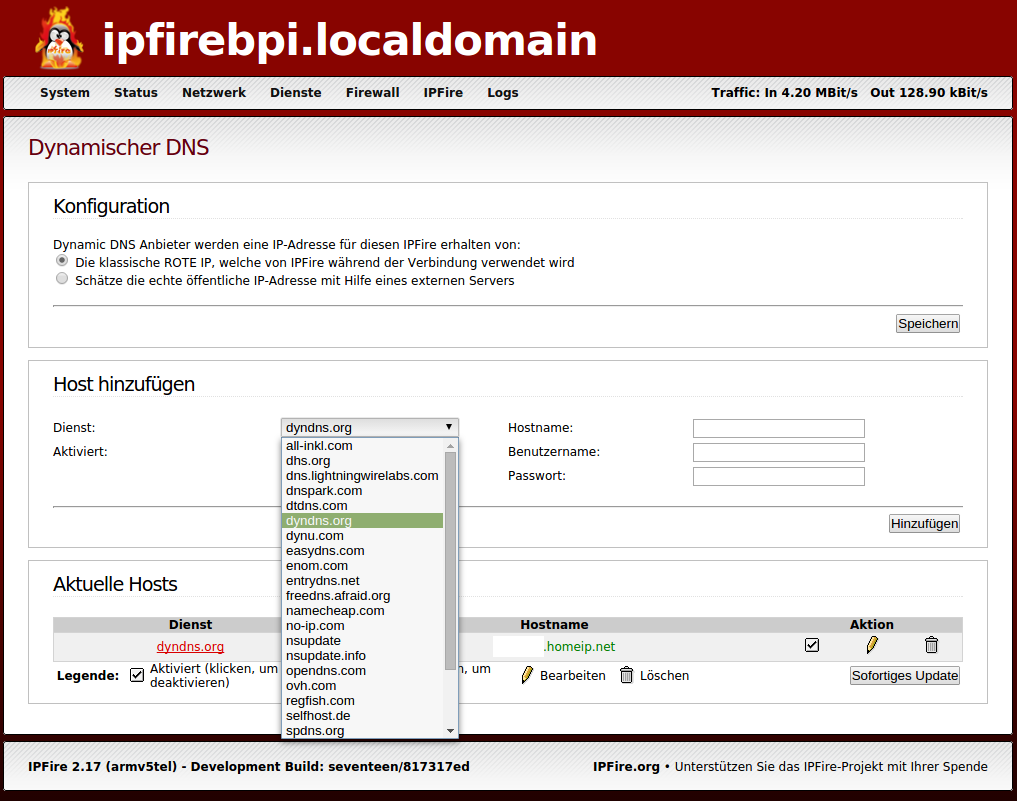
Task: Pick freedns.afraid.org from dropdown
Action: click(363, 595)
